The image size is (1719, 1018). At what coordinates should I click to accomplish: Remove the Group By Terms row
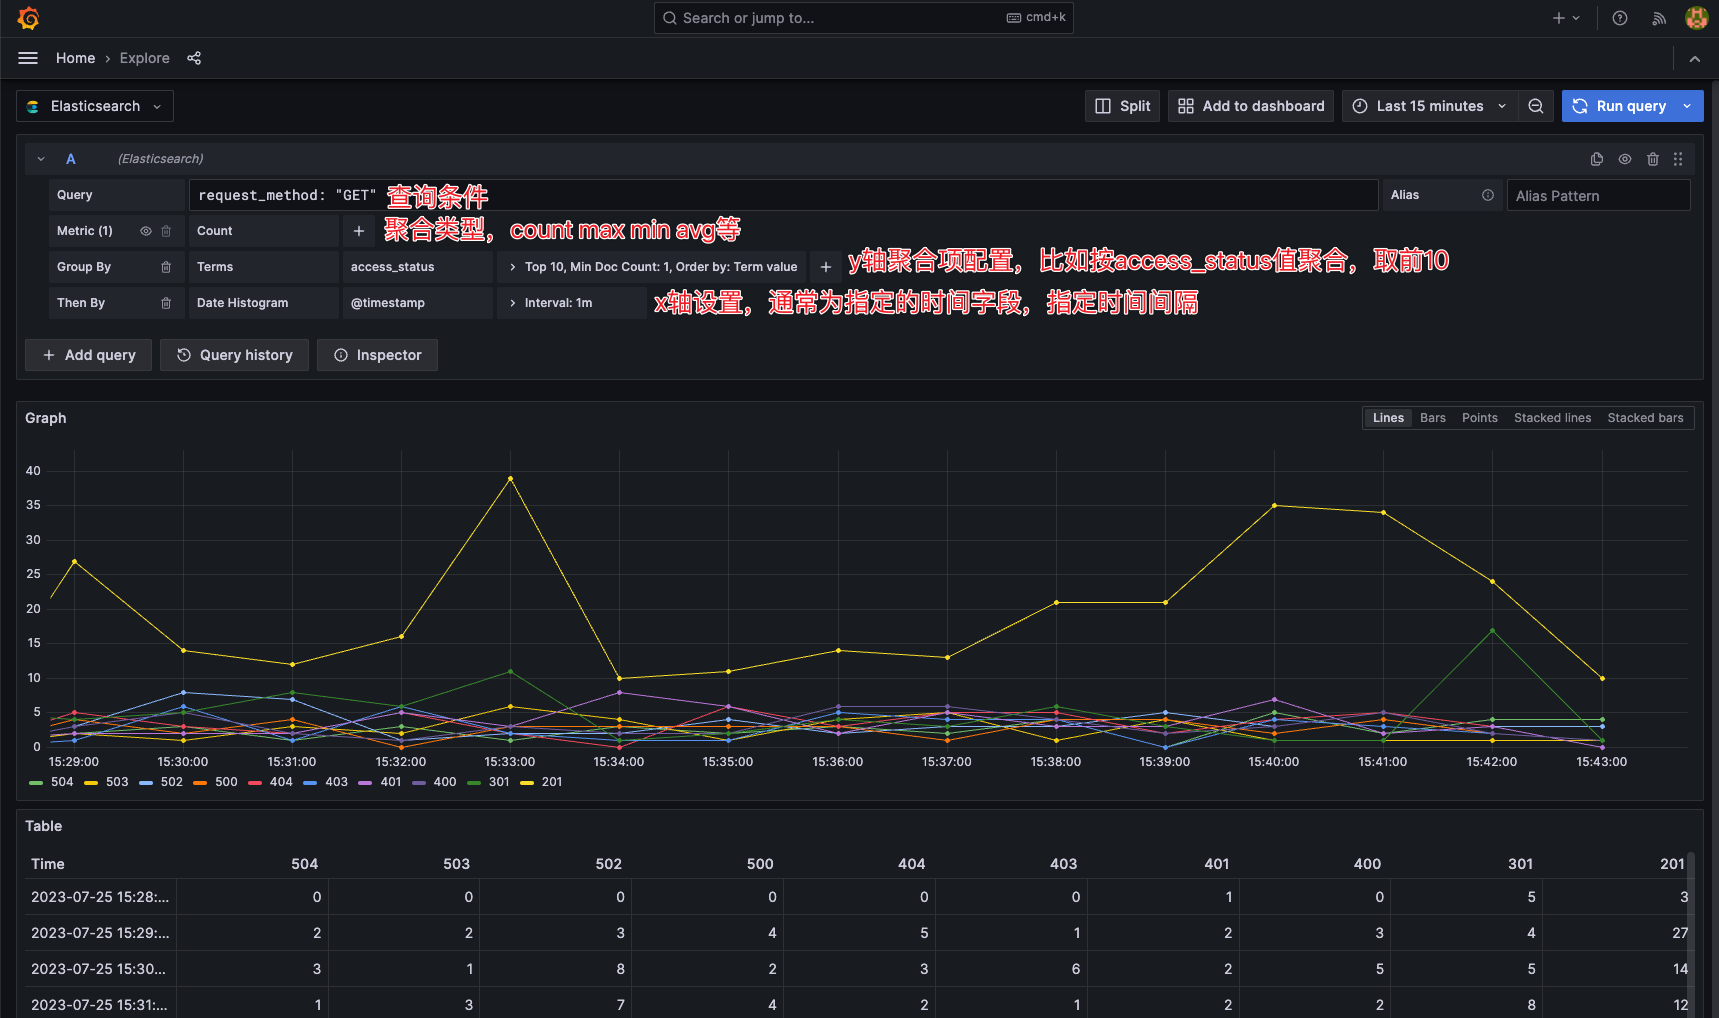[x=166, y=267]
